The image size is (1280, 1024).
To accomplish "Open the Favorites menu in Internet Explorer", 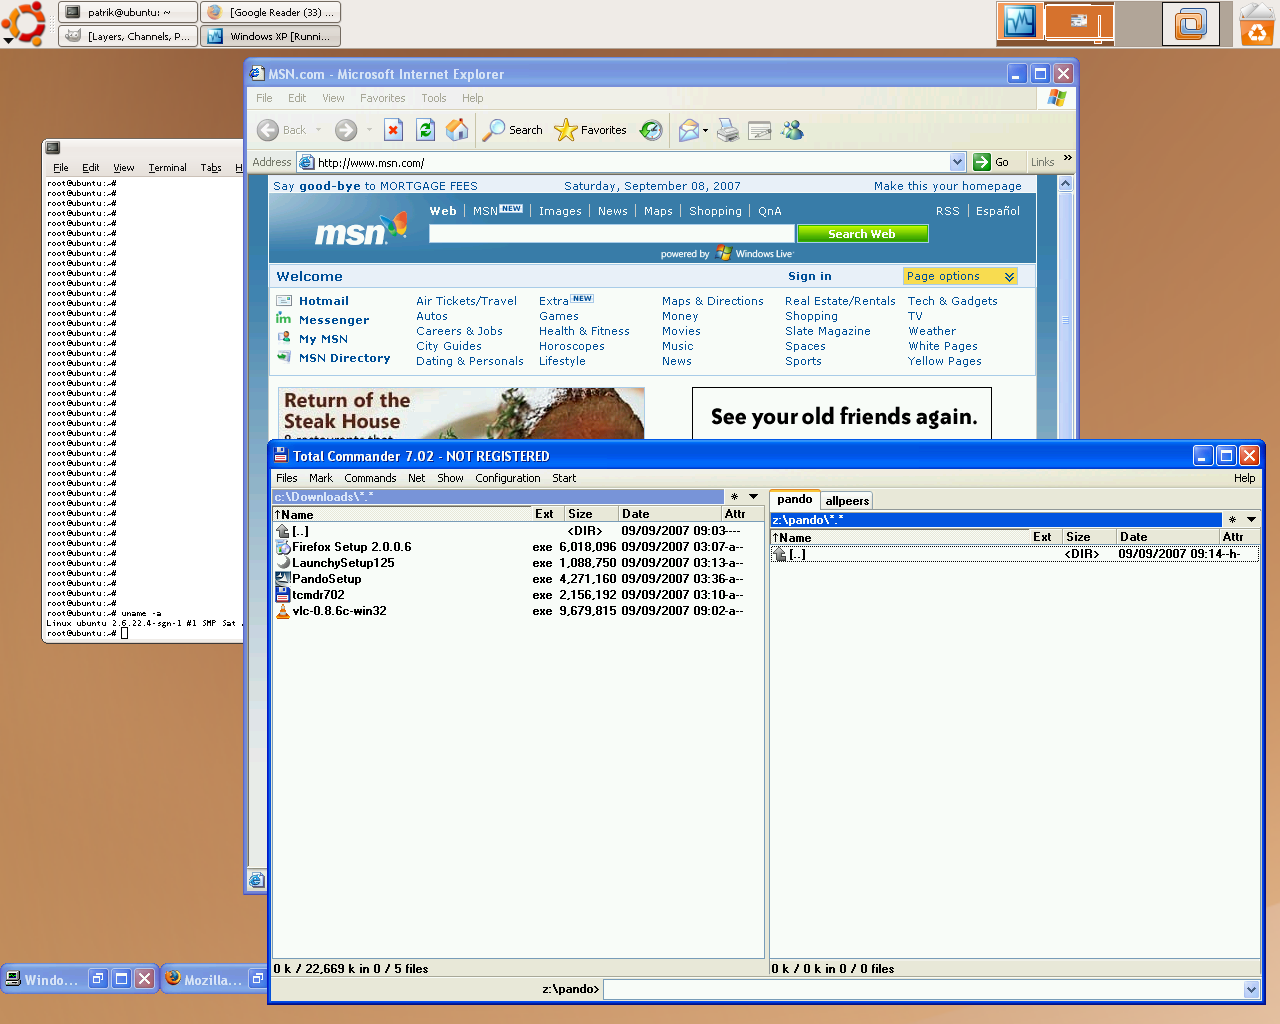I will (x=382, y=98).
